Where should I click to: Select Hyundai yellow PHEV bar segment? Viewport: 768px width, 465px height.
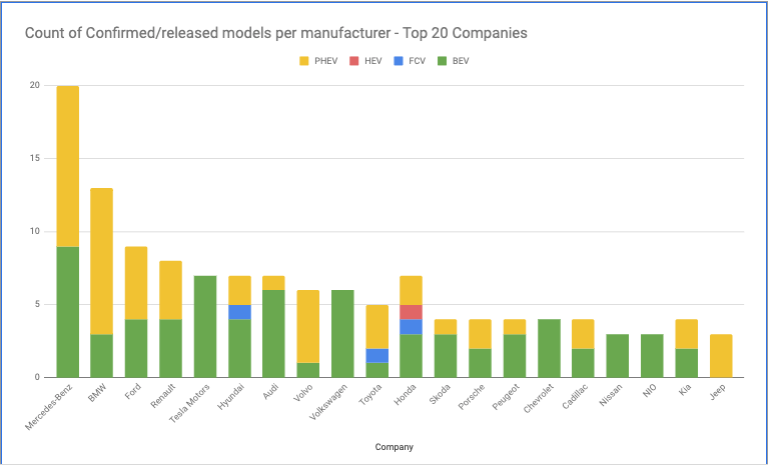pos(240,290)
